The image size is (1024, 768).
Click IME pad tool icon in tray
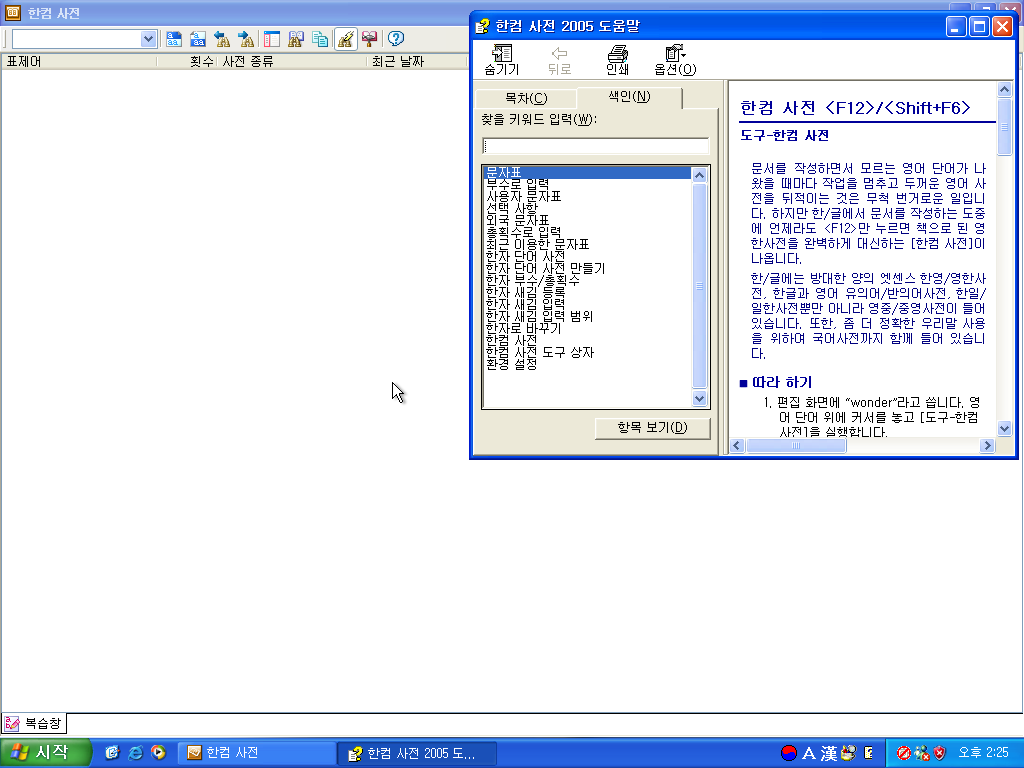pyautogui.click(x=848, y=753)
